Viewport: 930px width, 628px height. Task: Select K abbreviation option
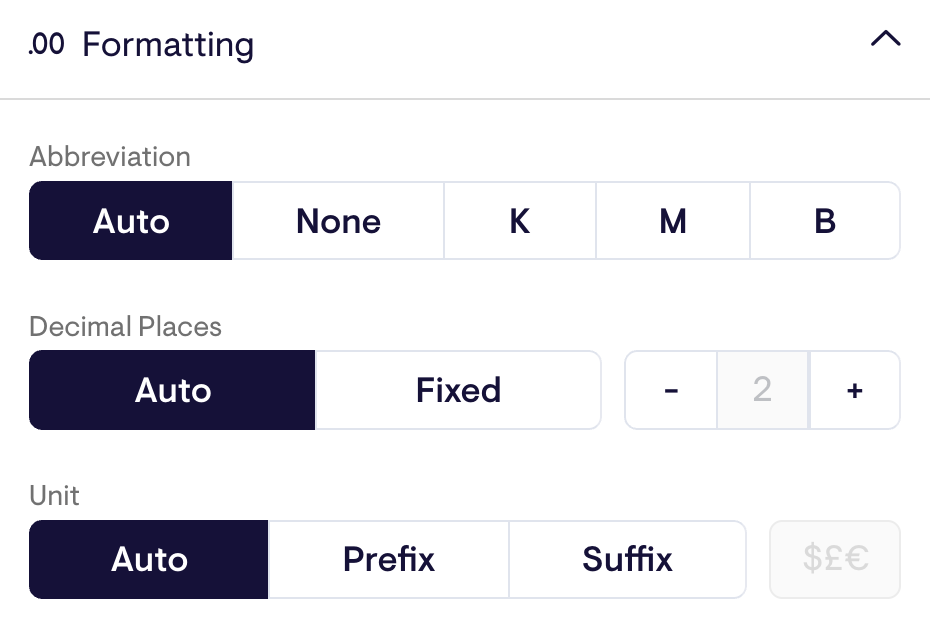[x=519, y=220]
